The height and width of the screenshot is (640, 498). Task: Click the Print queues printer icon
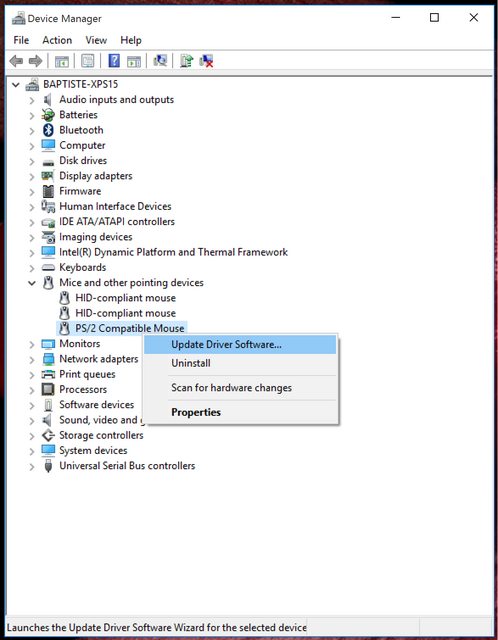click(48, 374)
